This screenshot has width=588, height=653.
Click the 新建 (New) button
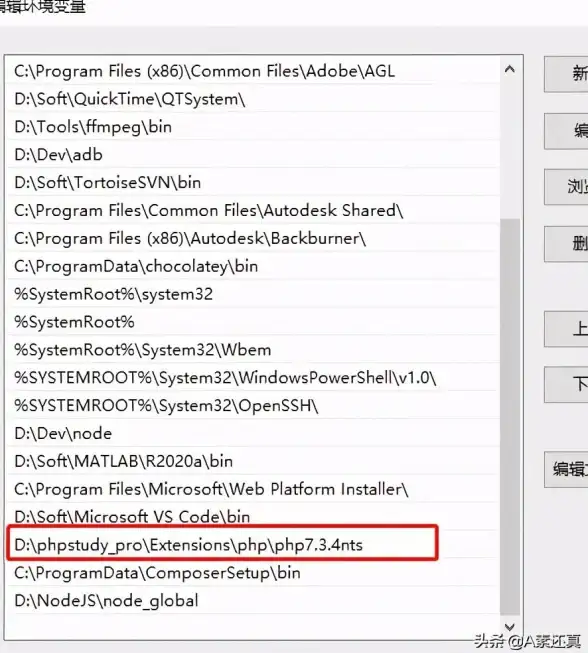[x=566, y=74]
